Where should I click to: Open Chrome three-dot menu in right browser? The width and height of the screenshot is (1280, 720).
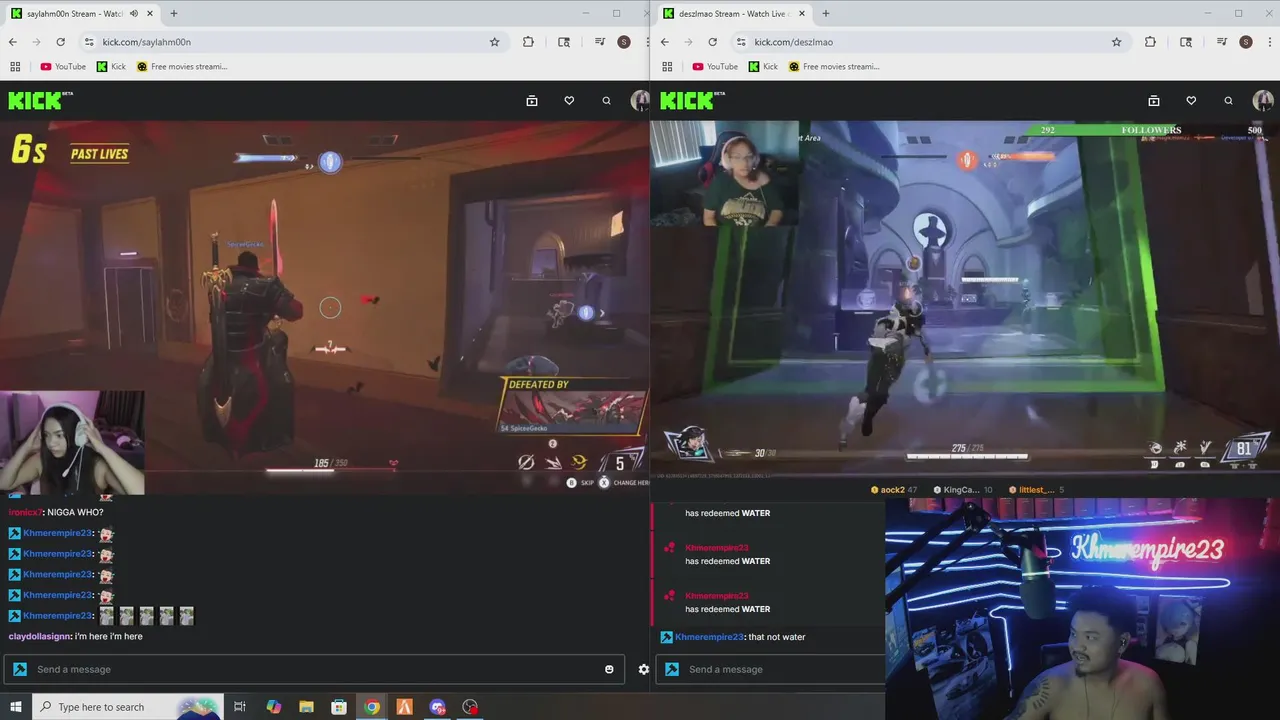(1269, 42)
